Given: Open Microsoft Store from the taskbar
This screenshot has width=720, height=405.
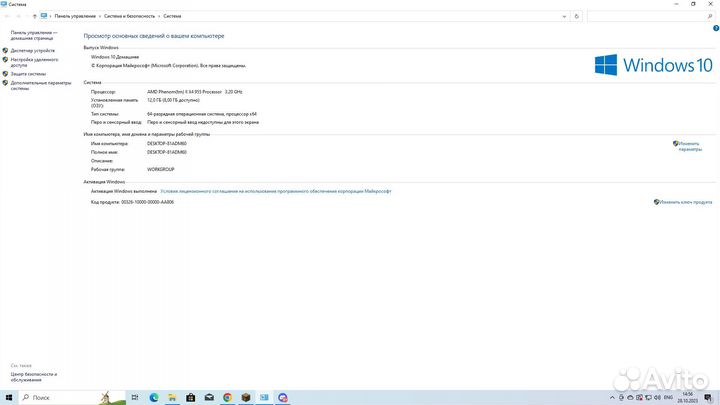Looking at the screenshot, I should [191, 397].
